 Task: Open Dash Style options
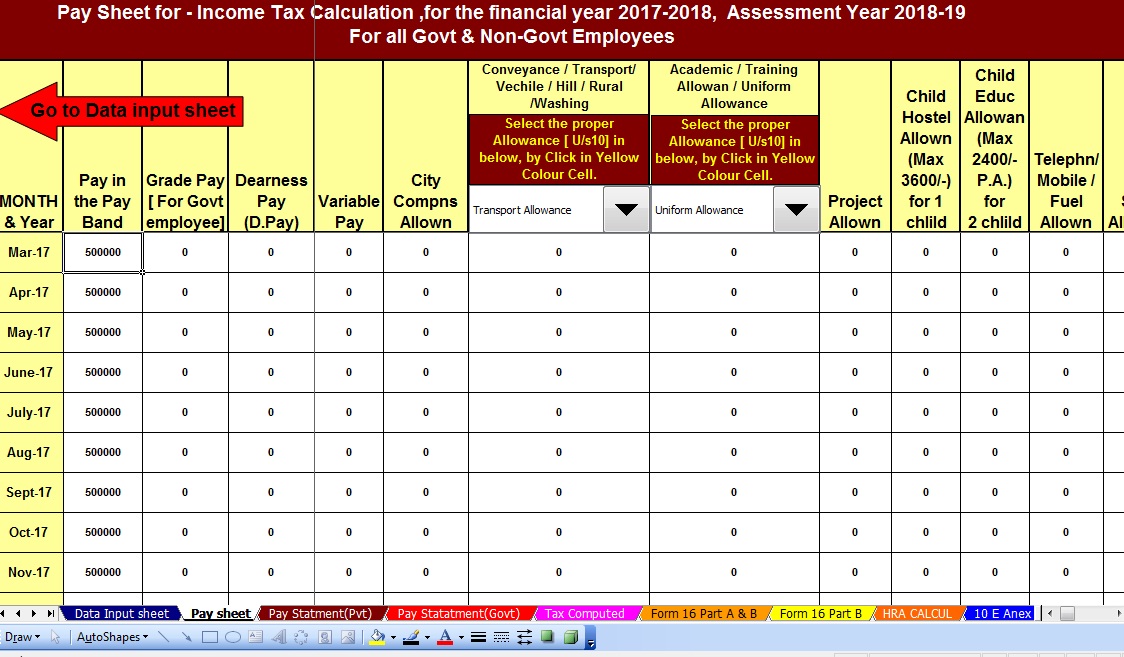pos(501,637)
